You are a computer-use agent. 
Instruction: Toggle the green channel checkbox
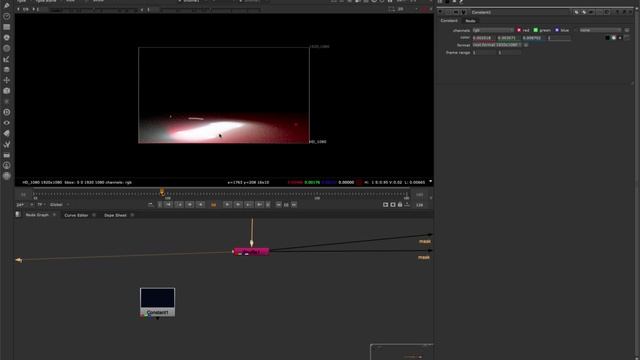[536, 30]
